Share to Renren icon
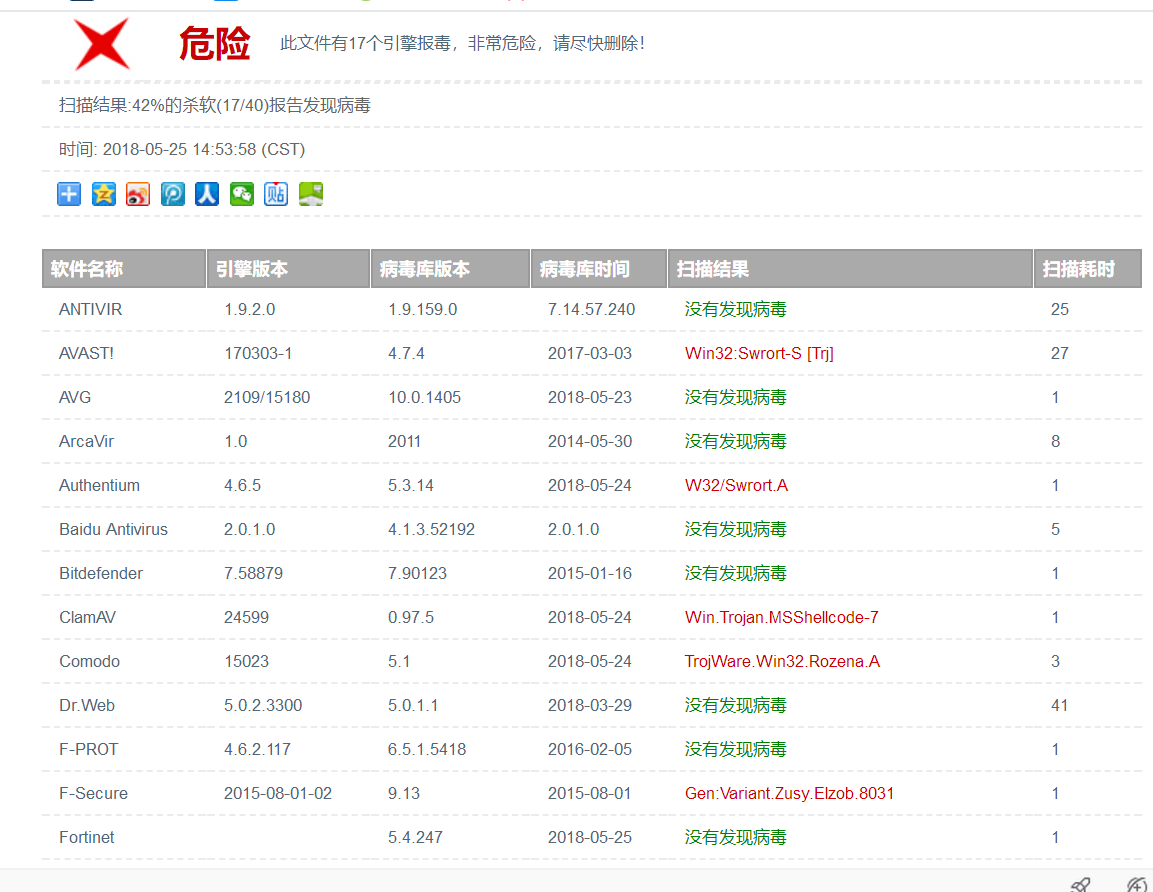The height and width of the screenshot is (892, 1153). [207, 194]
